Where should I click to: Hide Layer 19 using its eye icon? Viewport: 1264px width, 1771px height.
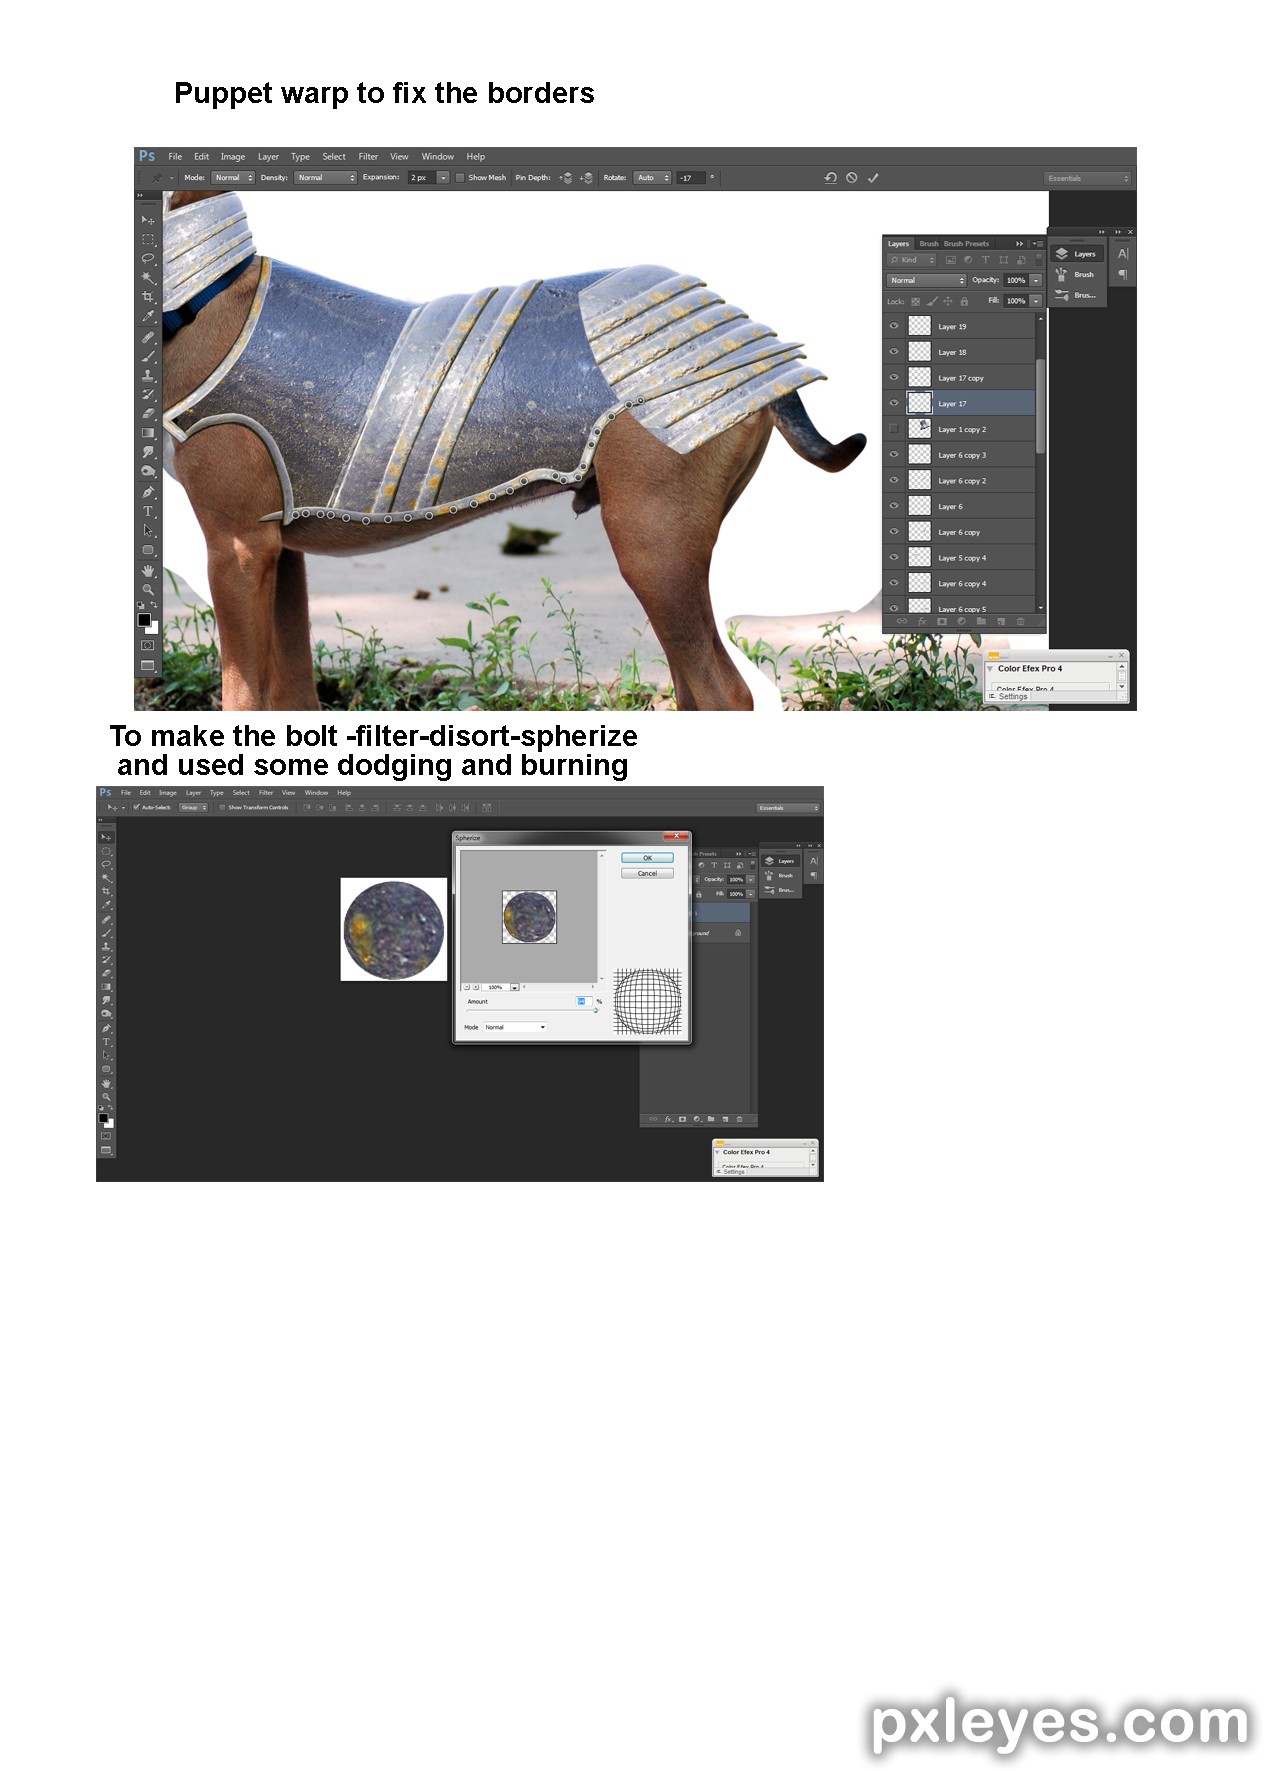tap(894, 326)
